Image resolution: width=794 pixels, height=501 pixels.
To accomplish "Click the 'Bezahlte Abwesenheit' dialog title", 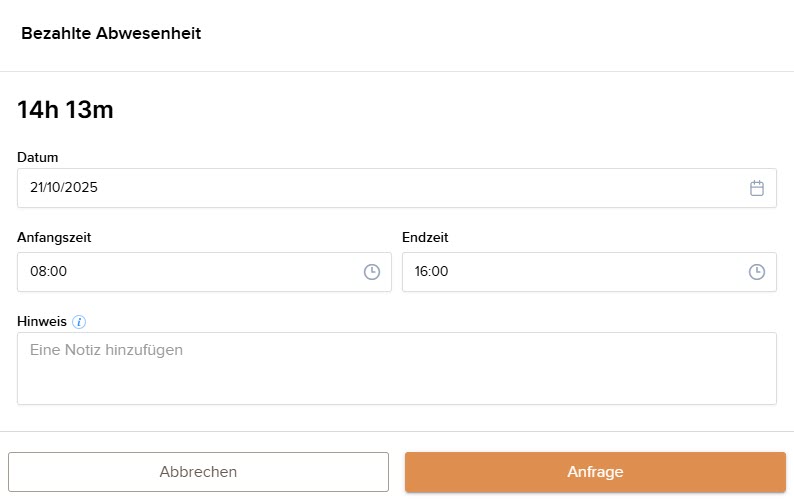I will 111,34.
